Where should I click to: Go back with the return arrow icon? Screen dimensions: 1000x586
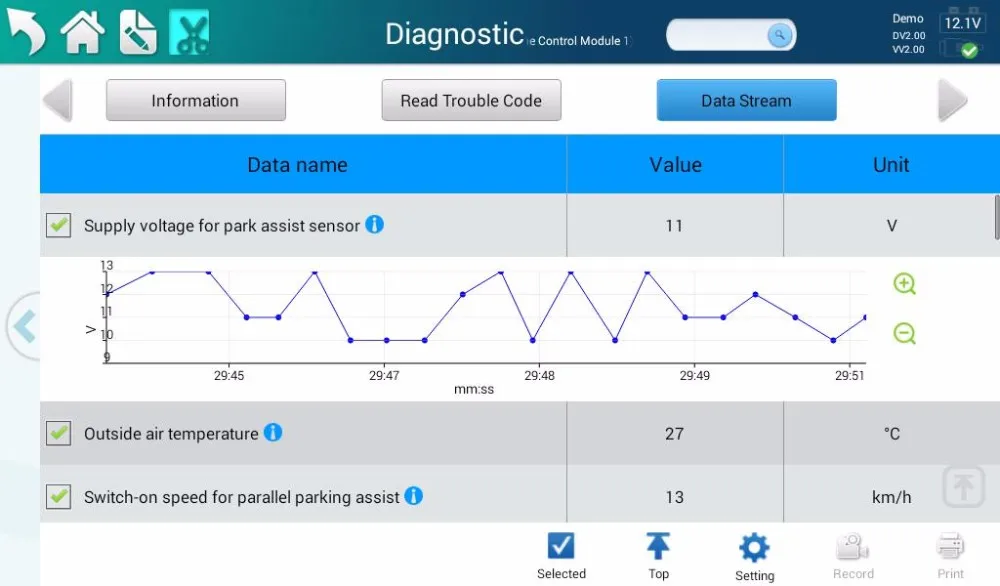[26, 32]
